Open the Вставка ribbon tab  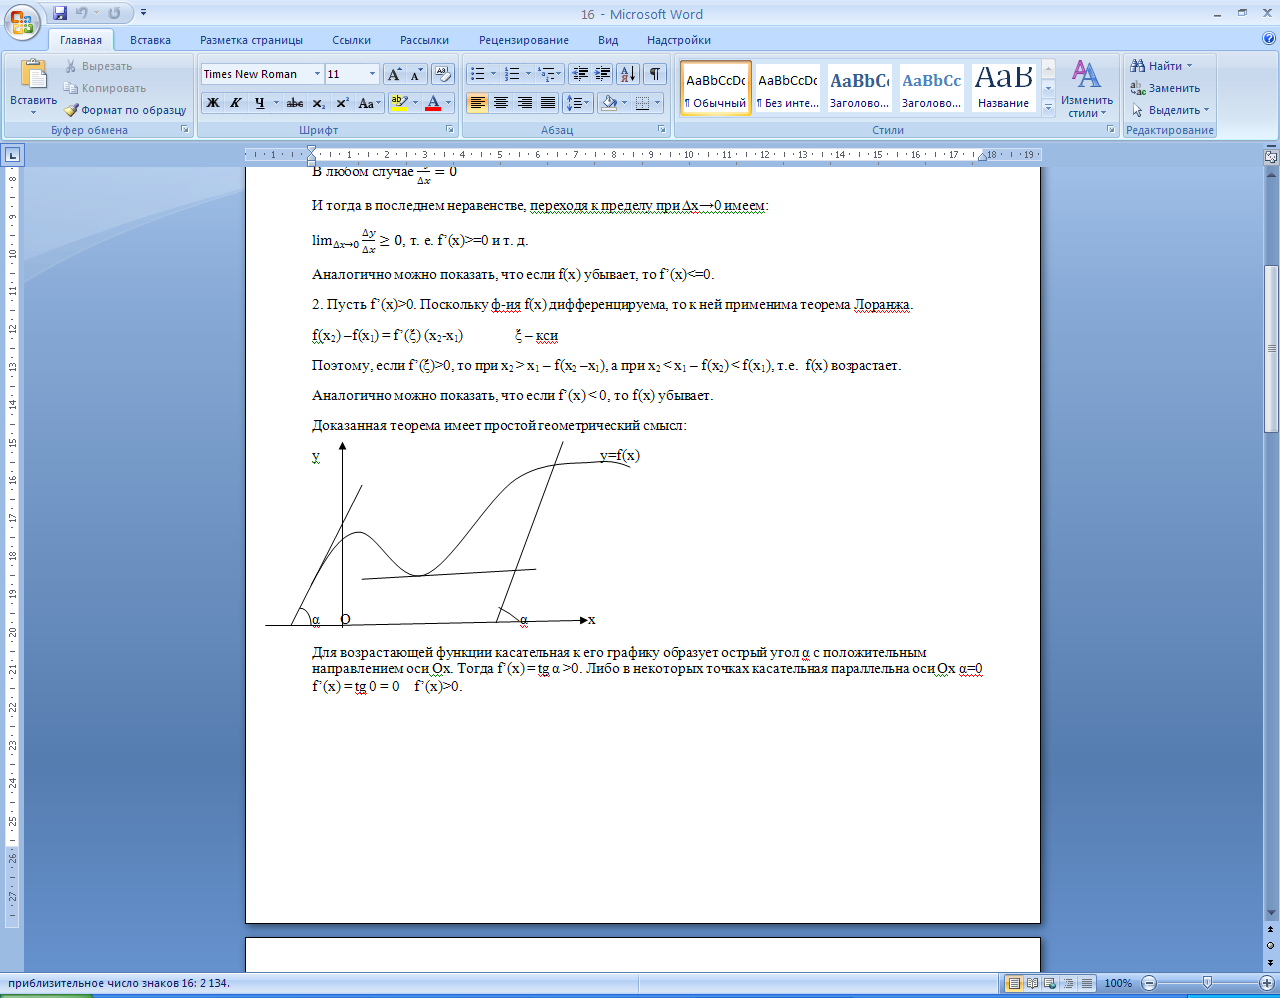pyautogui.click(x=150, y=40)
